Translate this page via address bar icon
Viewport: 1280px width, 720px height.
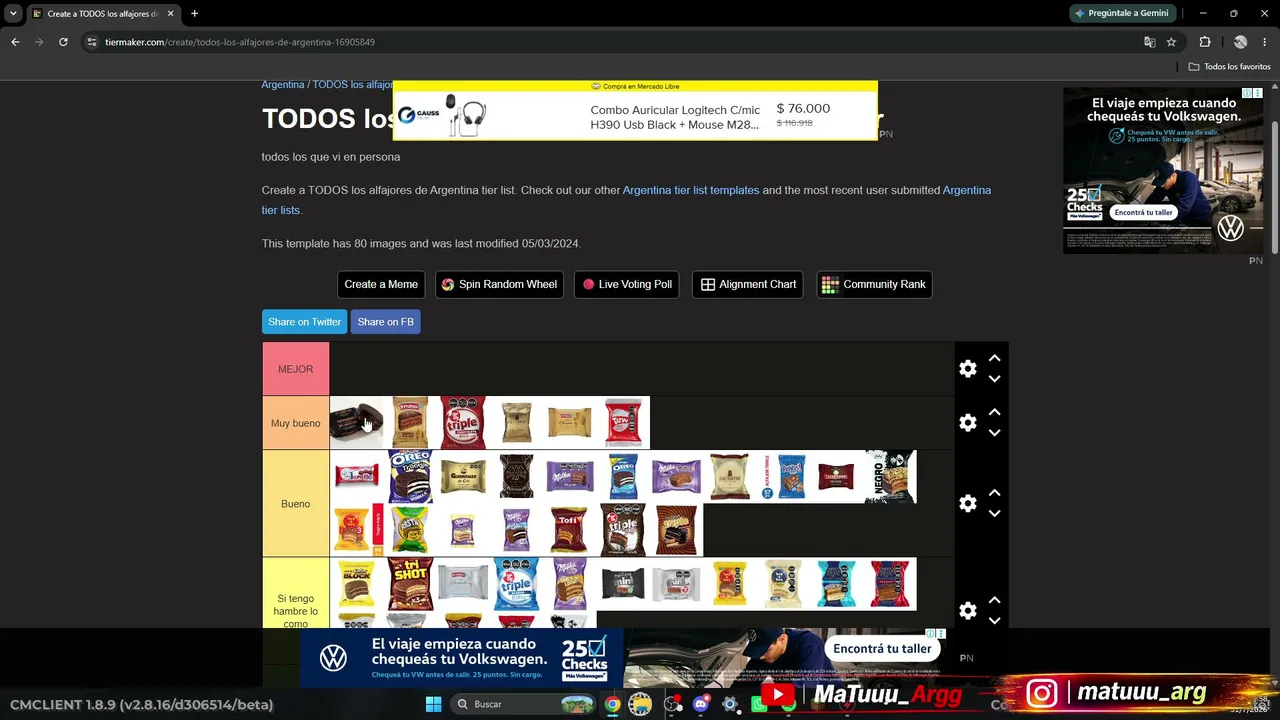[1149, 42]
